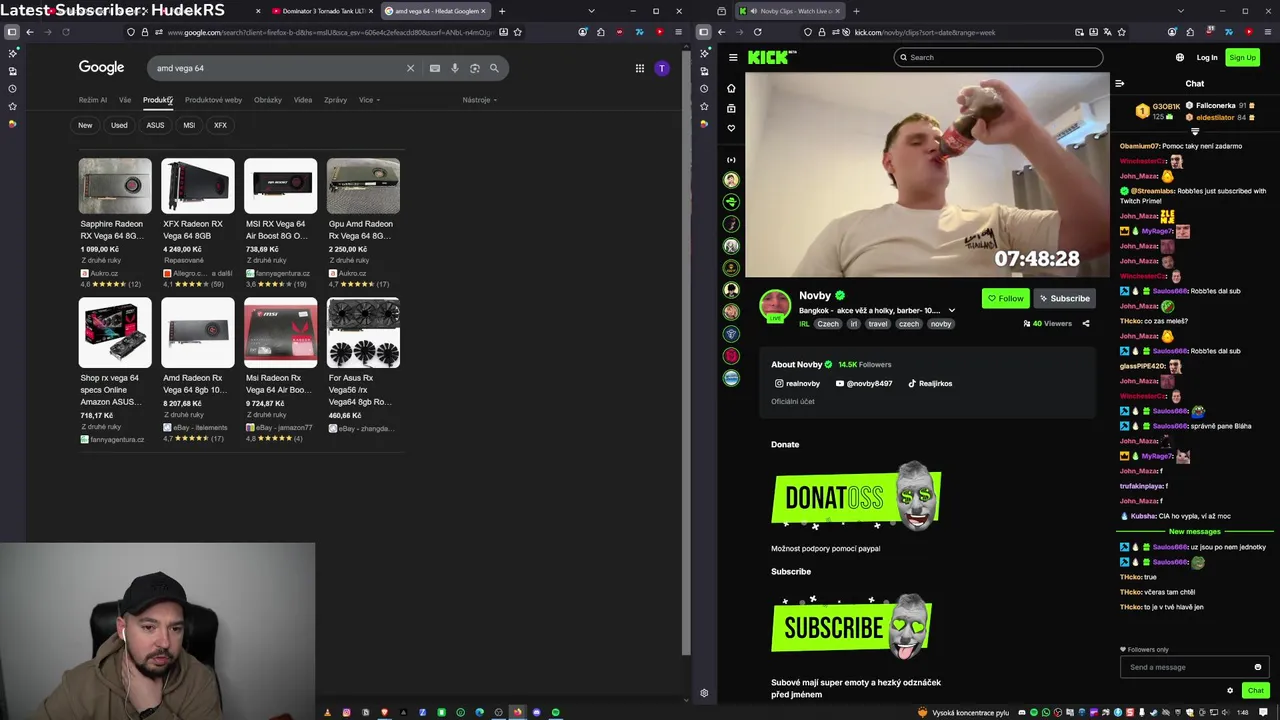Open the on-screen keyboard in Google search
Viewport: 1280px width, 720px height.
(435, 68)
